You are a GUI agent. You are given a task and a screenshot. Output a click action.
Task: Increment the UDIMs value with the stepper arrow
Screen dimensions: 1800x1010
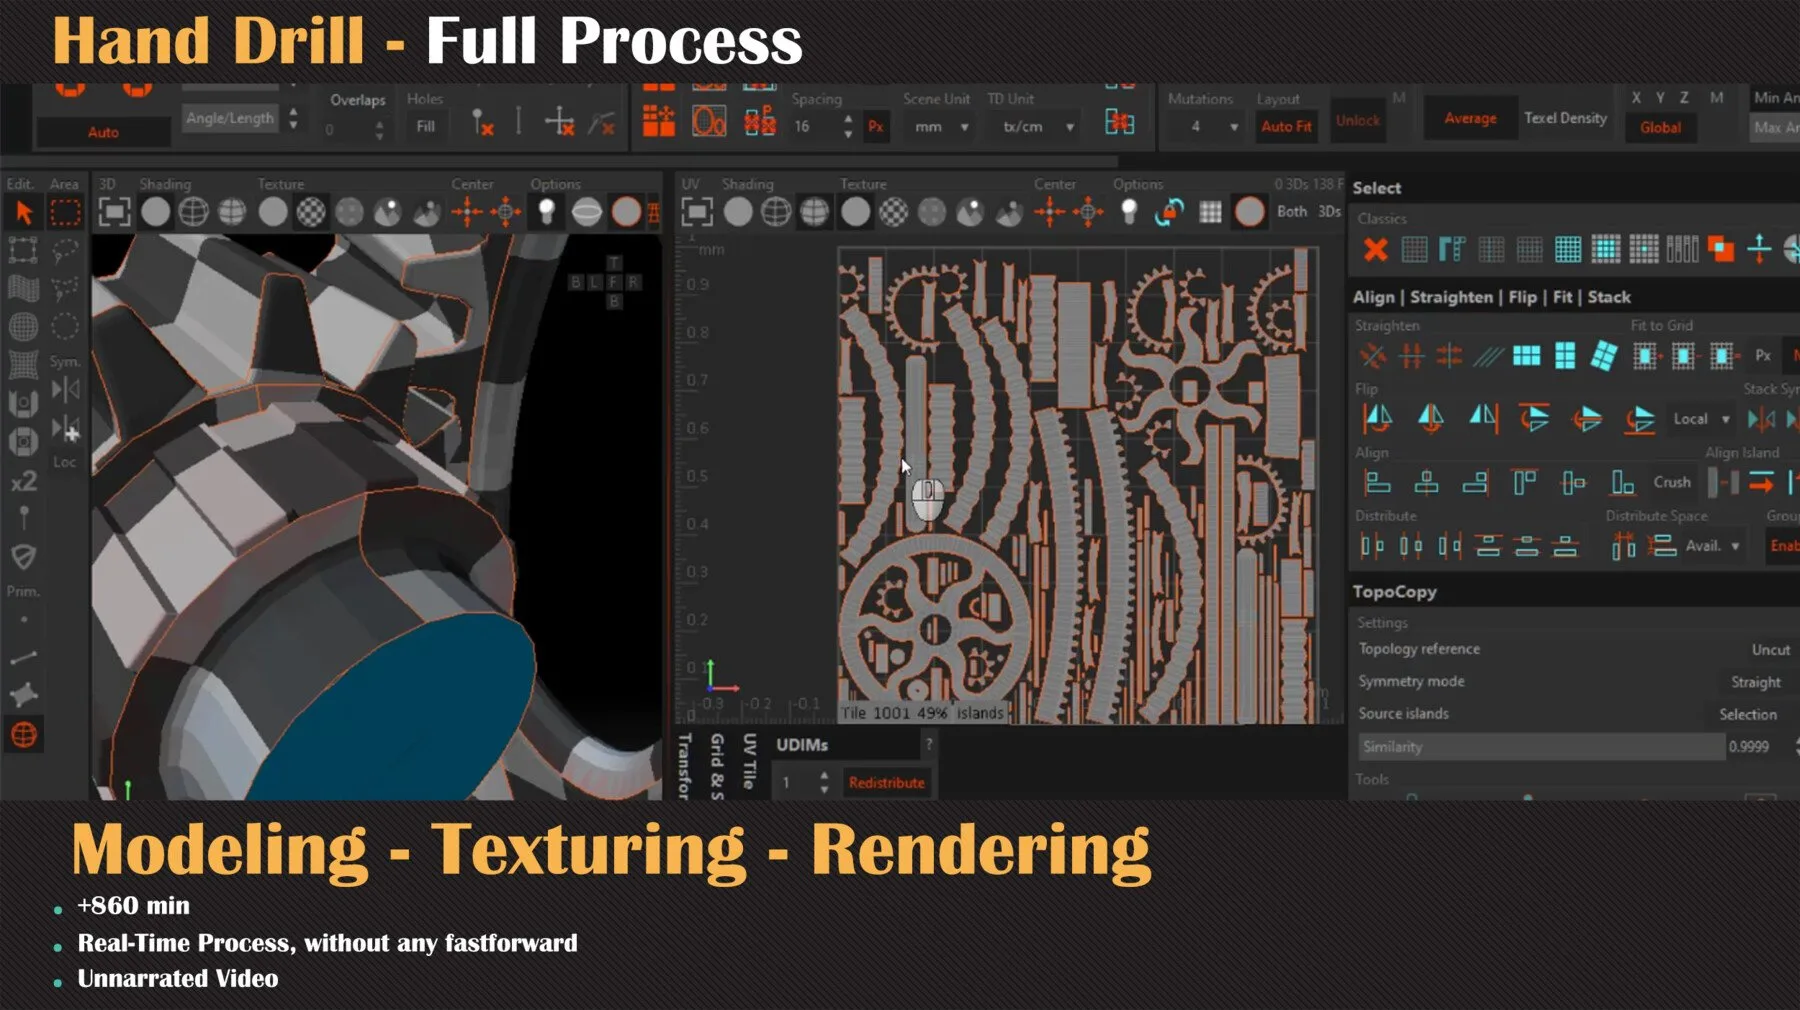click(823, 777)
